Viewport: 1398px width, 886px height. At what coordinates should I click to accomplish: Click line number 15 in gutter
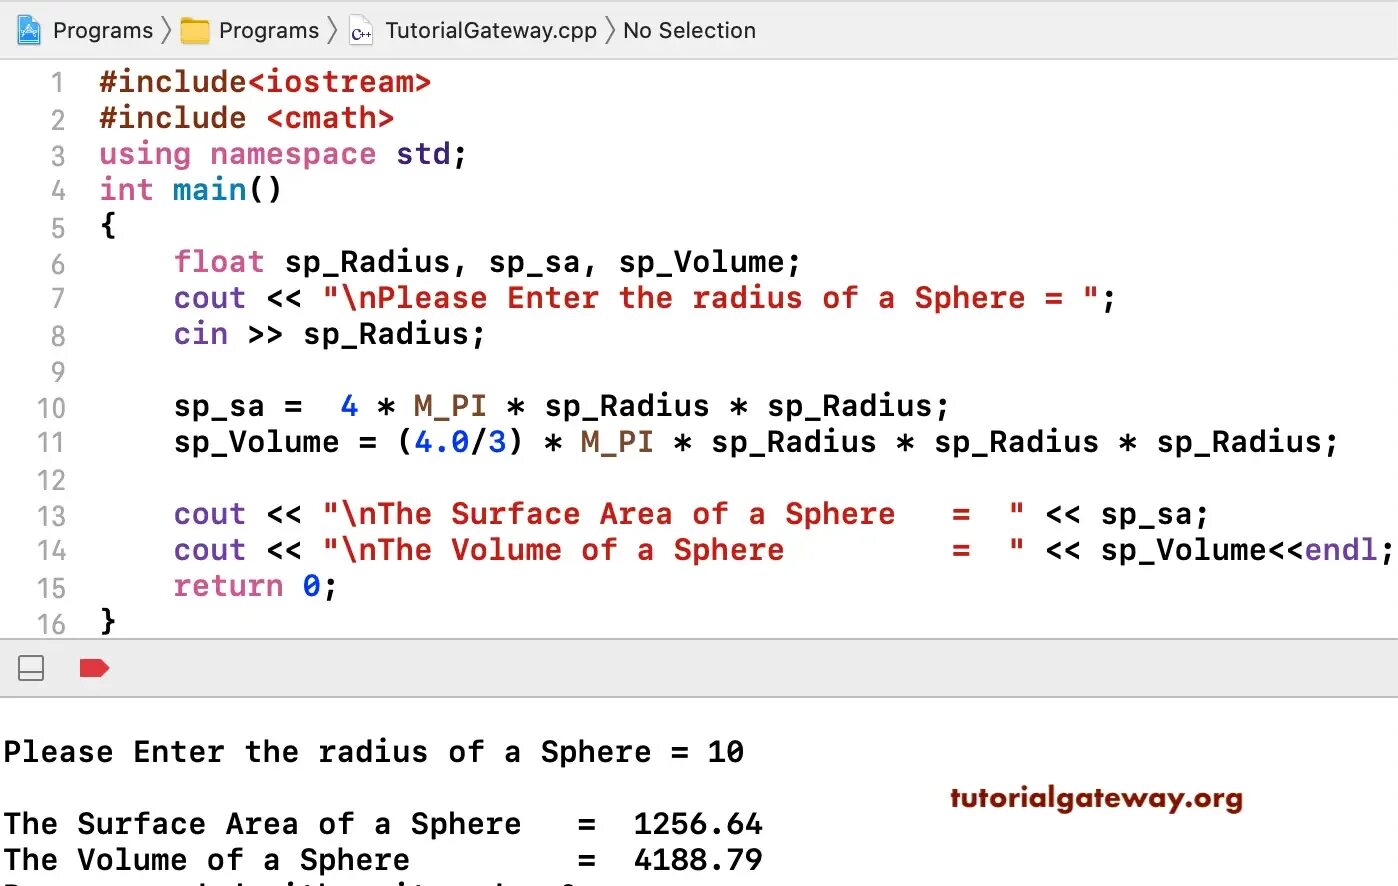click(x=51, y=588)
